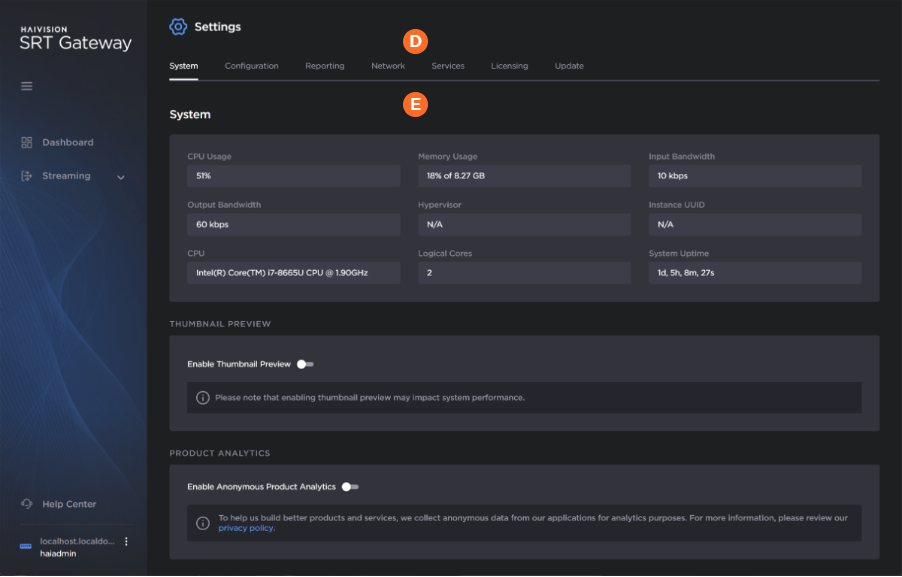Click the Settings gear icon
Viewport: 902px width, 577px height.
179,27
